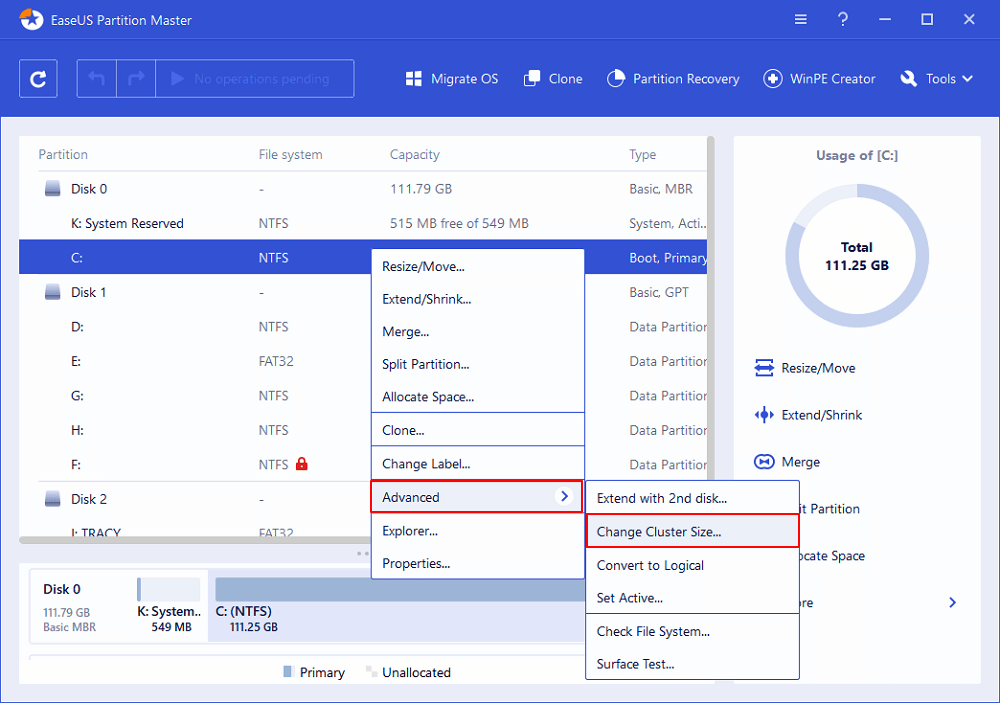Viewport: 1000px width, 703px height.
Task: Select Extend with 2nd disk... option
Action: pos(692,498)
